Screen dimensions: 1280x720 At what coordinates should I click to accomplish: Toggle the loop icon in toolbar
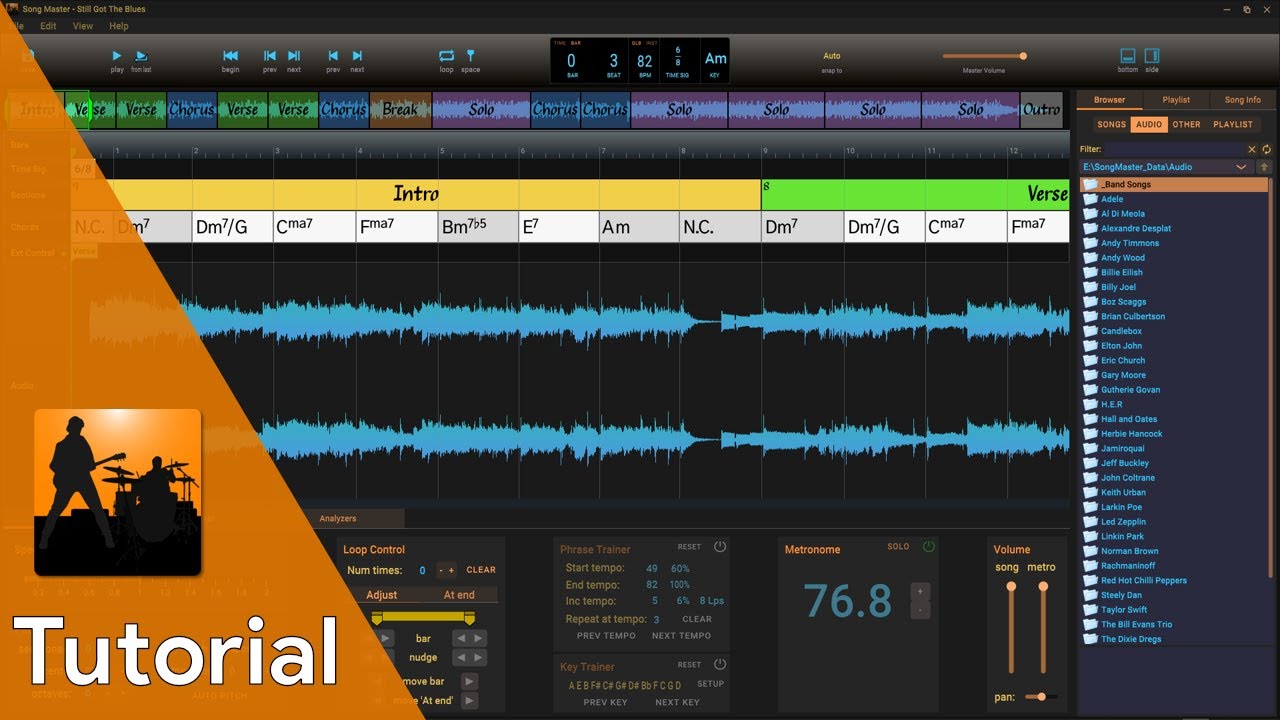tap(446, 56)
